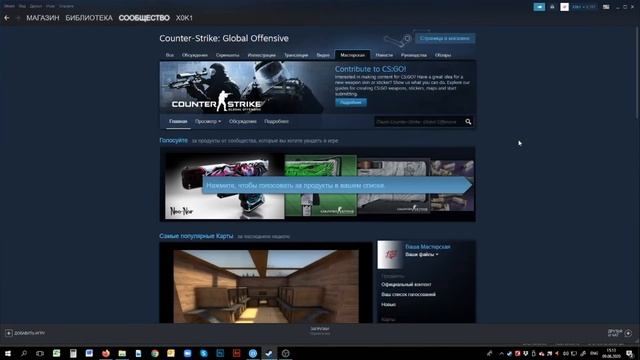Open the friends icon next to announcements button
The height and width of the screenshot is (360, 640).
552,7
